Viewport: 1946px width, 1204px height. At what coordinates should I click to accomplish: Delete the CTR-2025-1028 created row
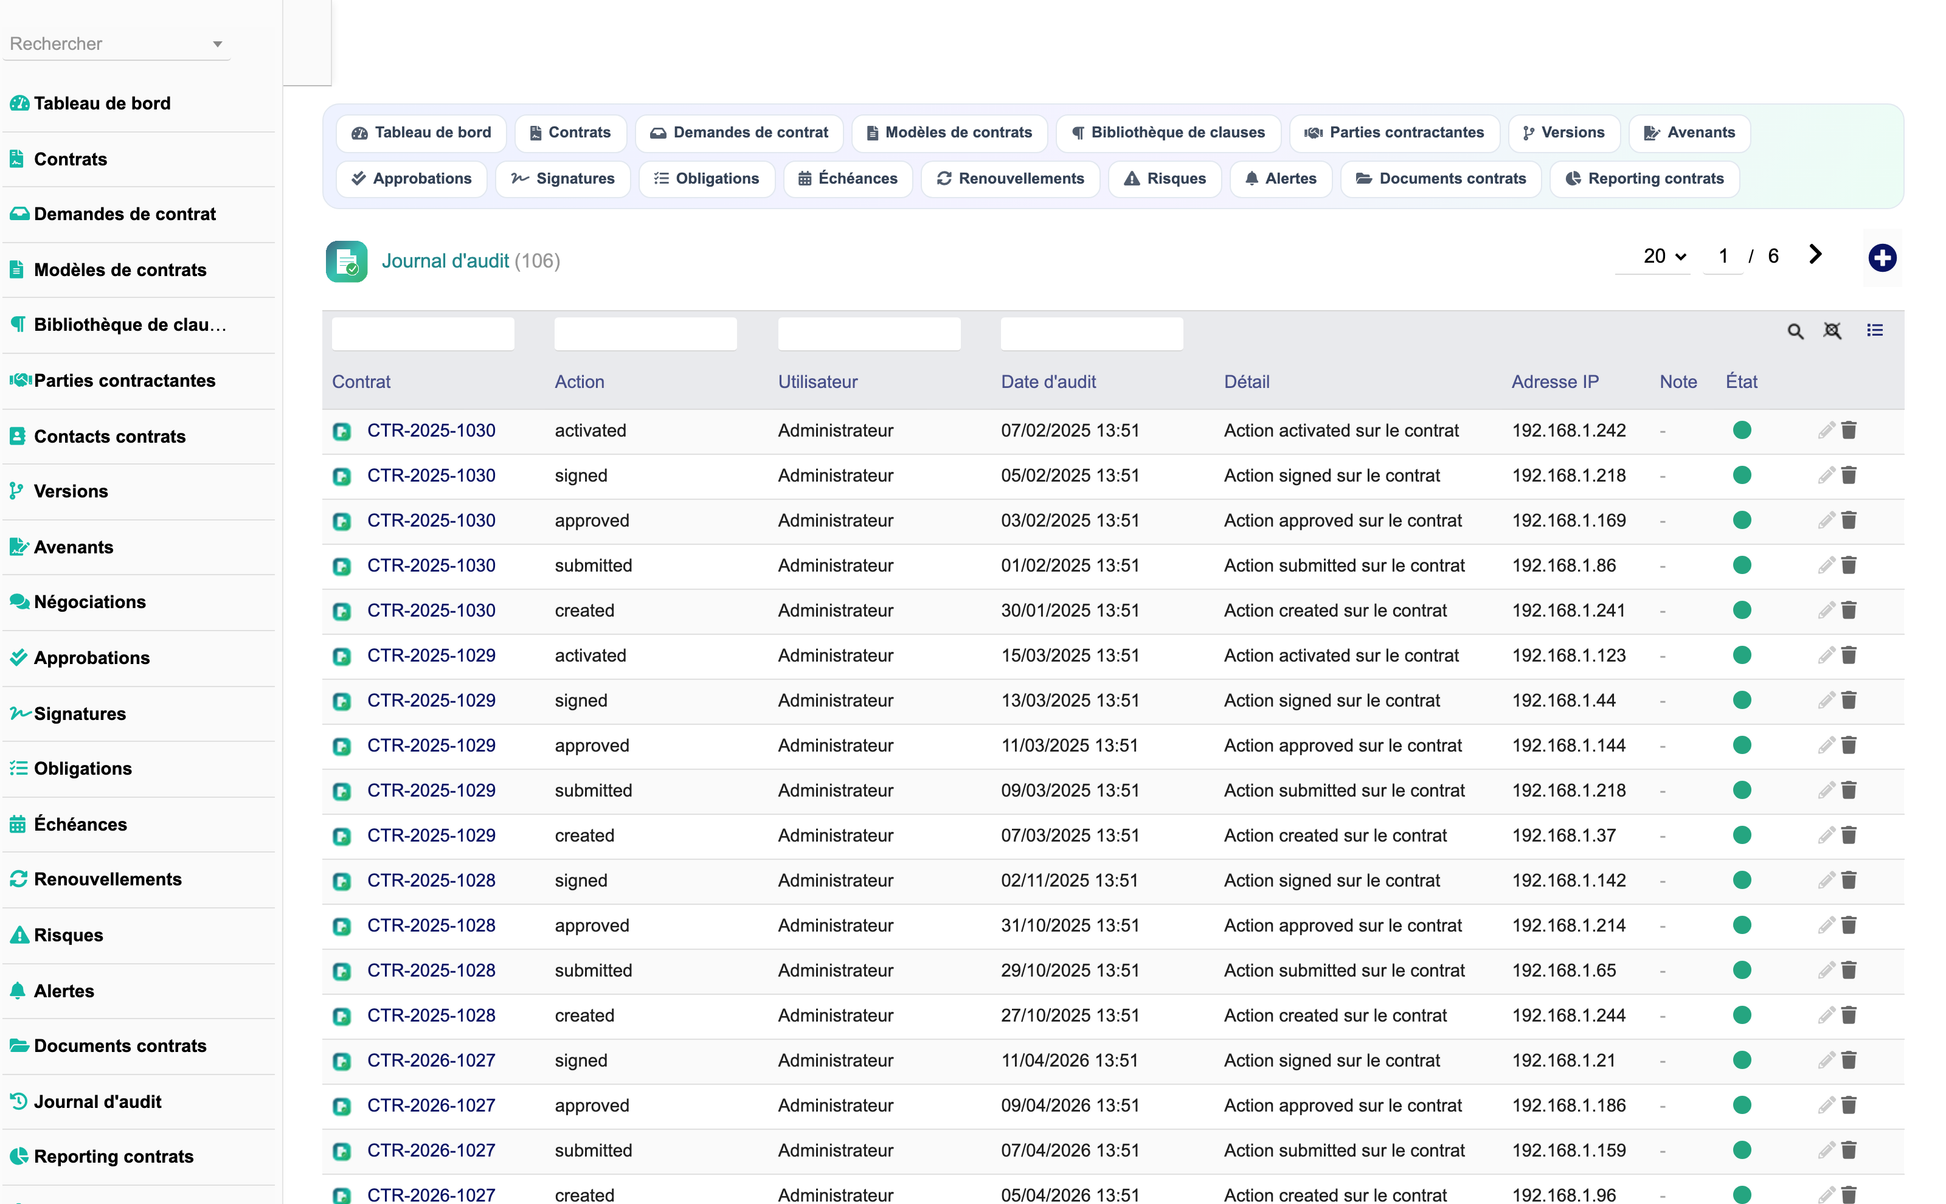click(x=1849, y=1015)
